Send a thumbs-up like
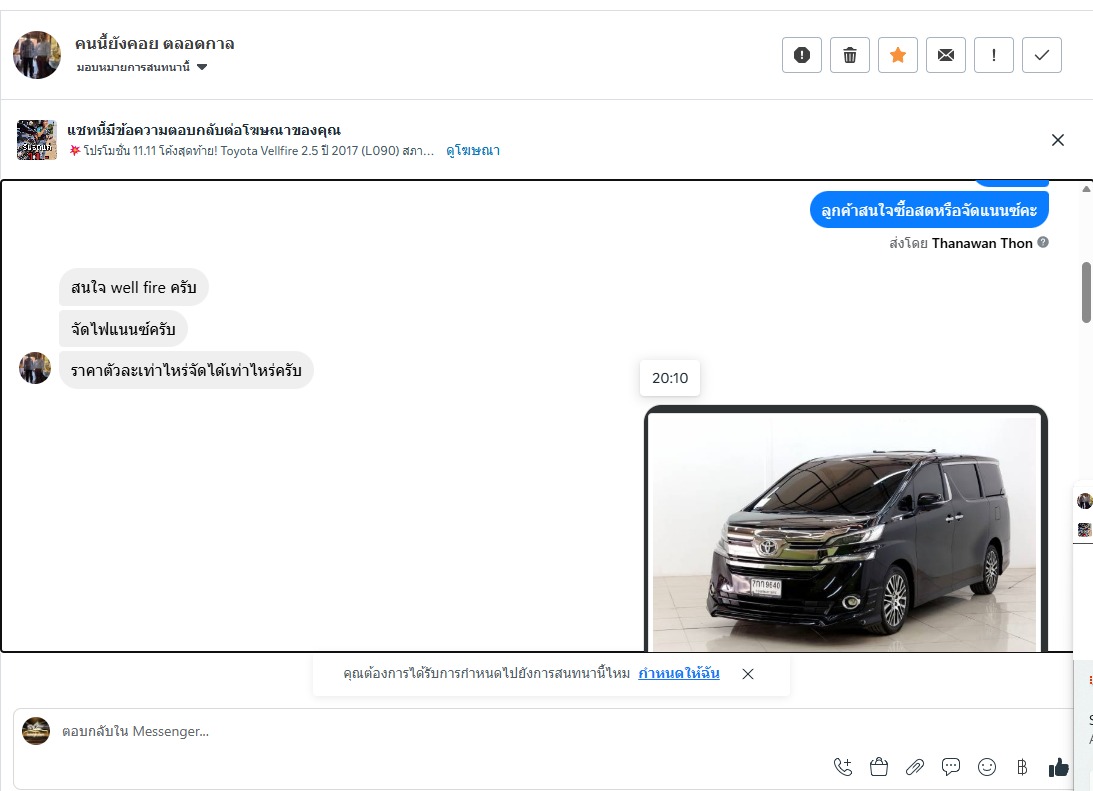This screenshot has height=791, width=1093. coord(1059,767)
